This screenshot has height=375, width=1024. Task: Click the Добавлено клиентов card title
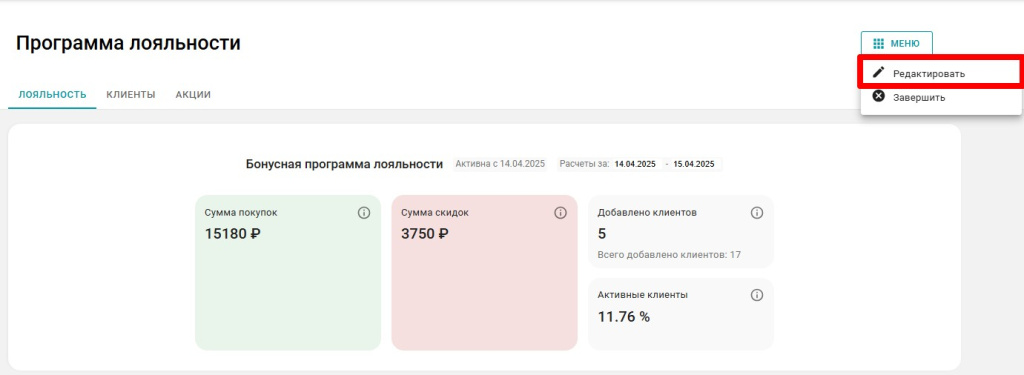(647, 213)
